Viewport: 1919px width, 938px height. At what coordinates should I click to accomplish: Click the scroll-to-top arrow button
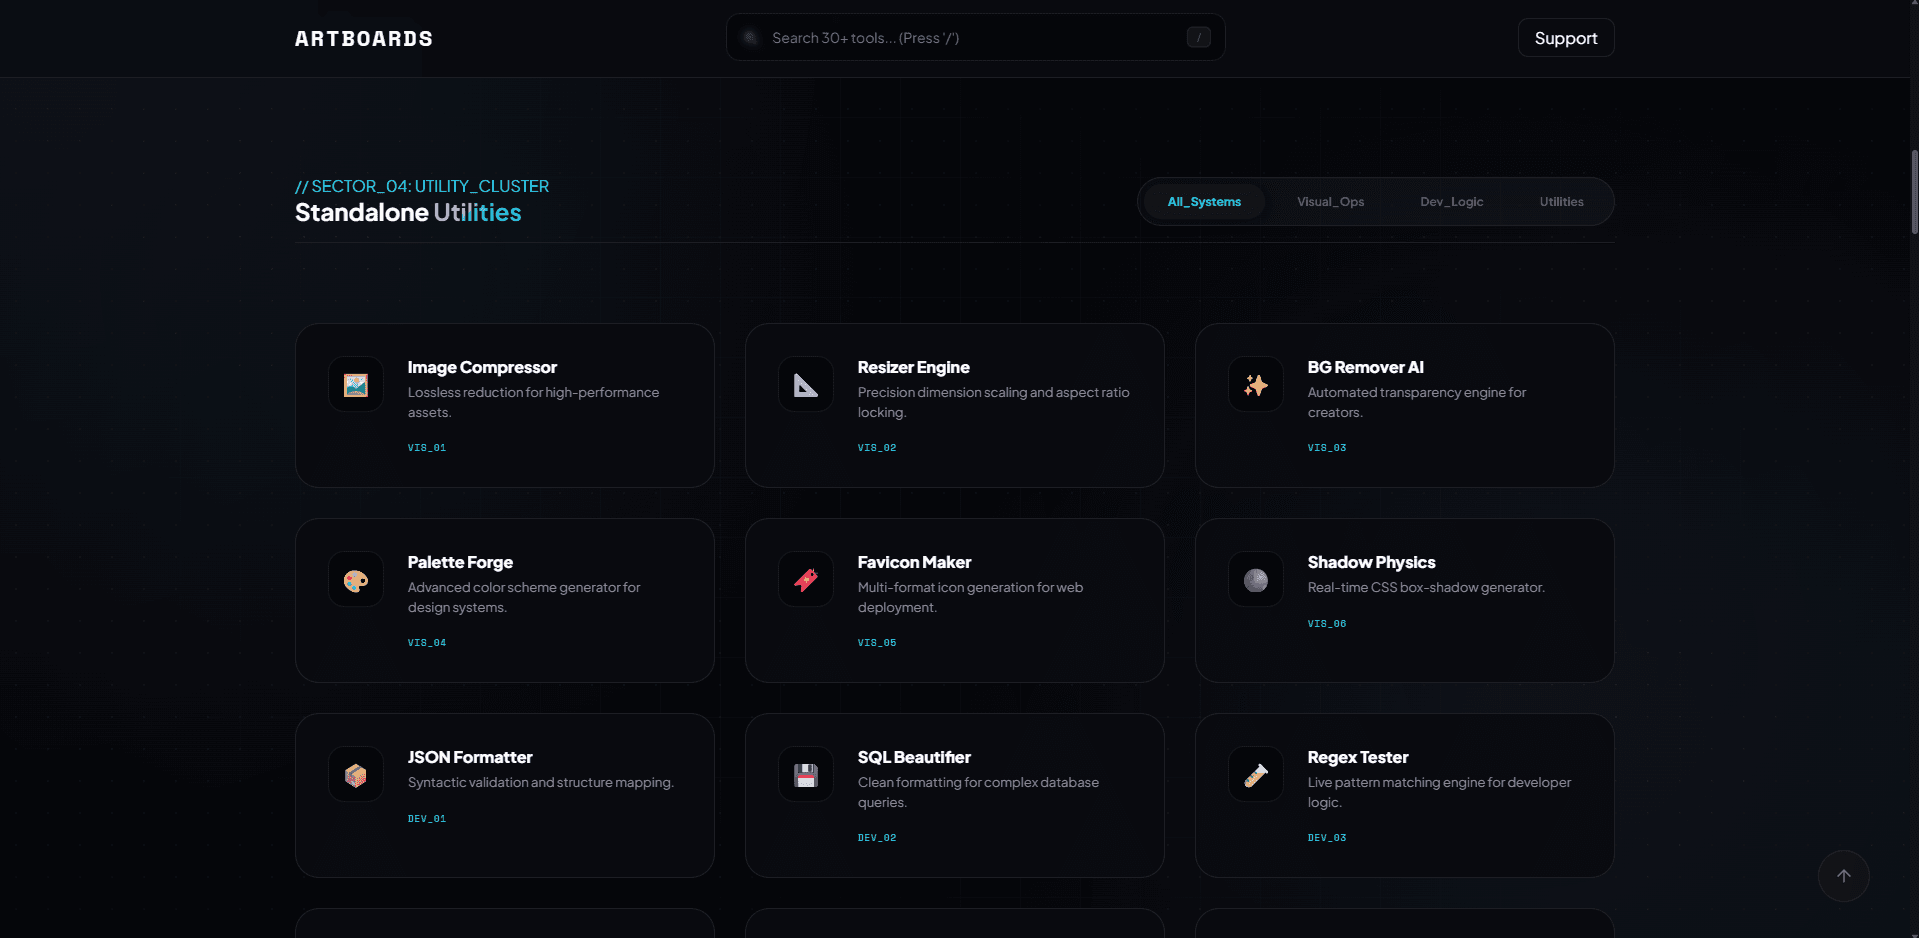pos(1844,875)
